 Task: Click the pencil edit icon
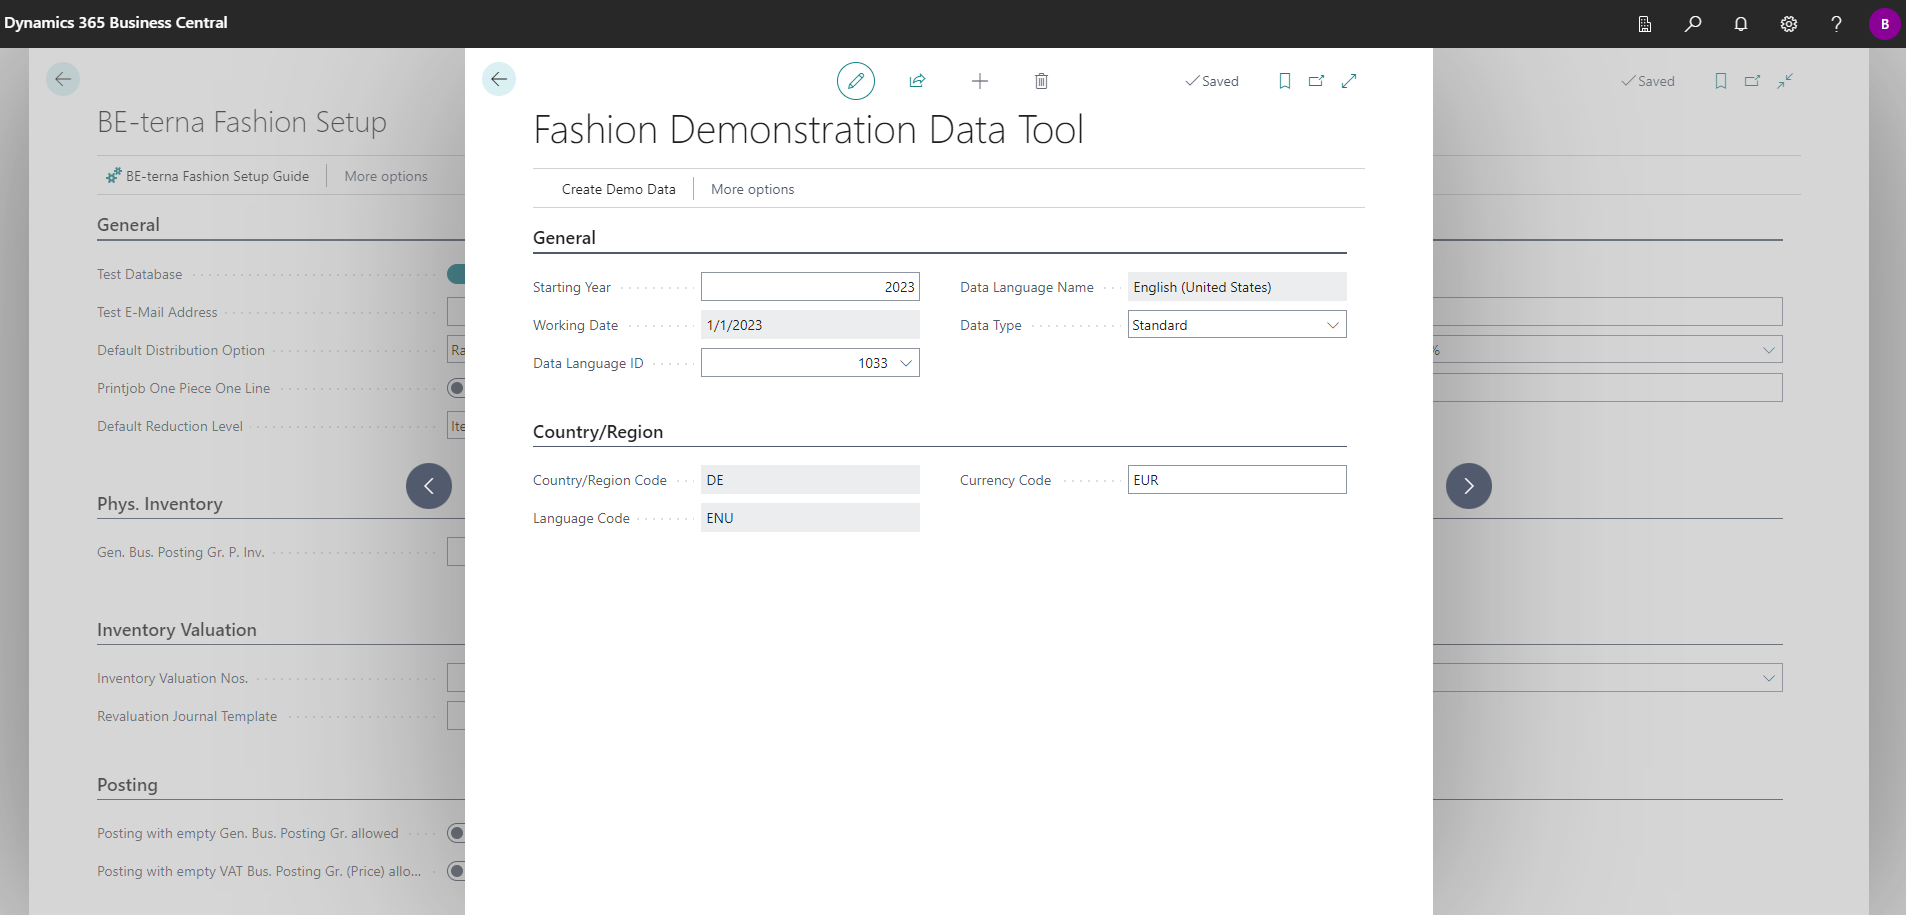(855, 81)
